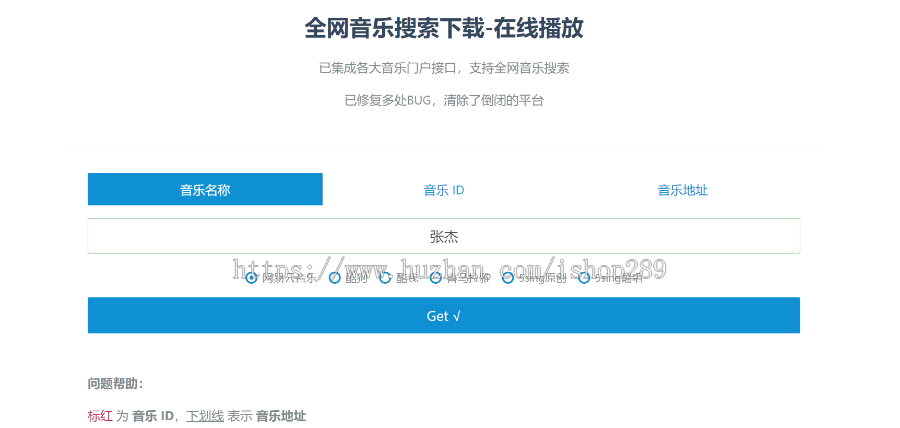Choose the 5sing翻唱 radio button
Viewport: 900px width, 428px height.
tap(584, 278)
